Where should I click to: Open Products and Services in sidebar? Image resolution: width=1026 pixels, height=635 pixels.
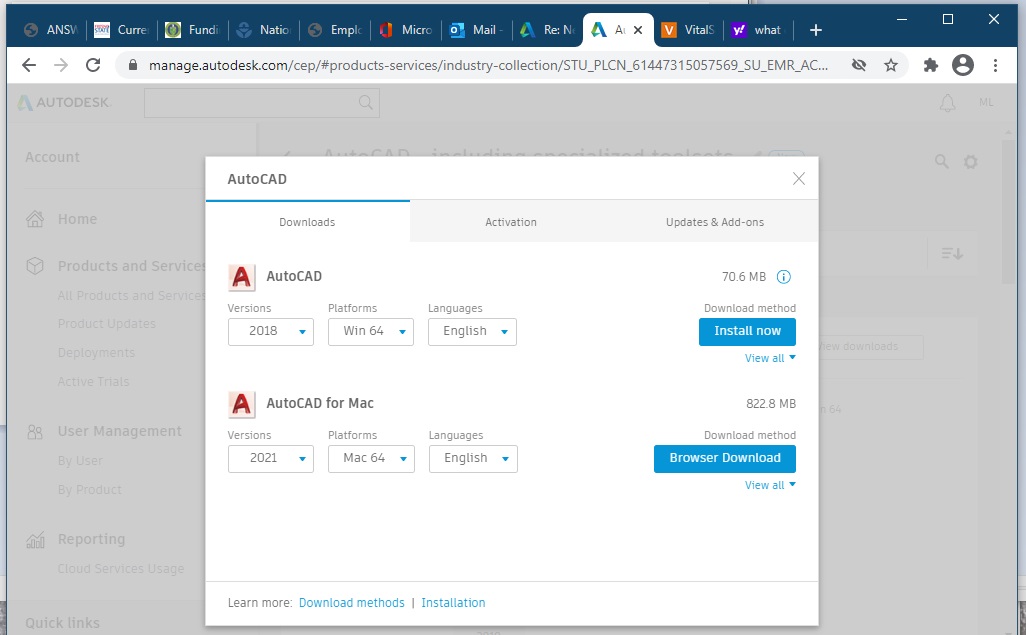pos(132,266)
